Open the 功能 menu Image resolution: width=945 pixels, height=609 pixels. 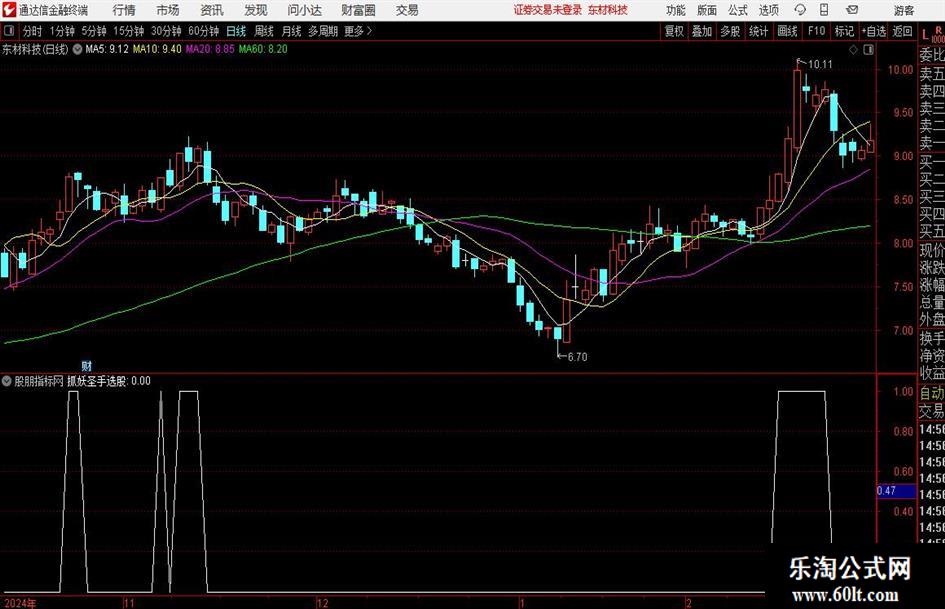tap(676, 10)
